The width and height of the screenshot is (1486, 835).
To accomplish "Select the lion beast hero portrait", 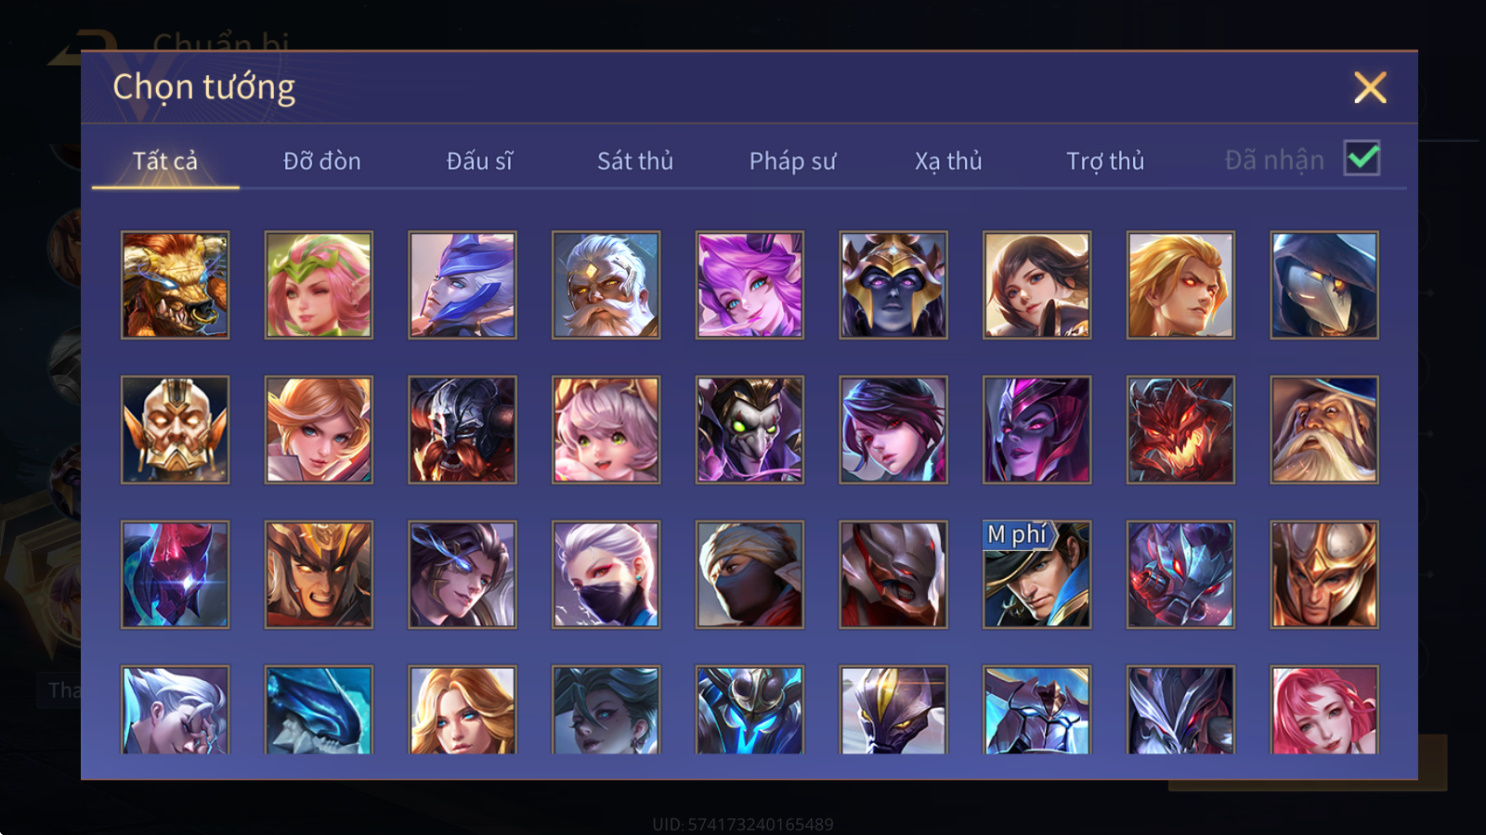I will pyautogui.click(x=175, y=285).
